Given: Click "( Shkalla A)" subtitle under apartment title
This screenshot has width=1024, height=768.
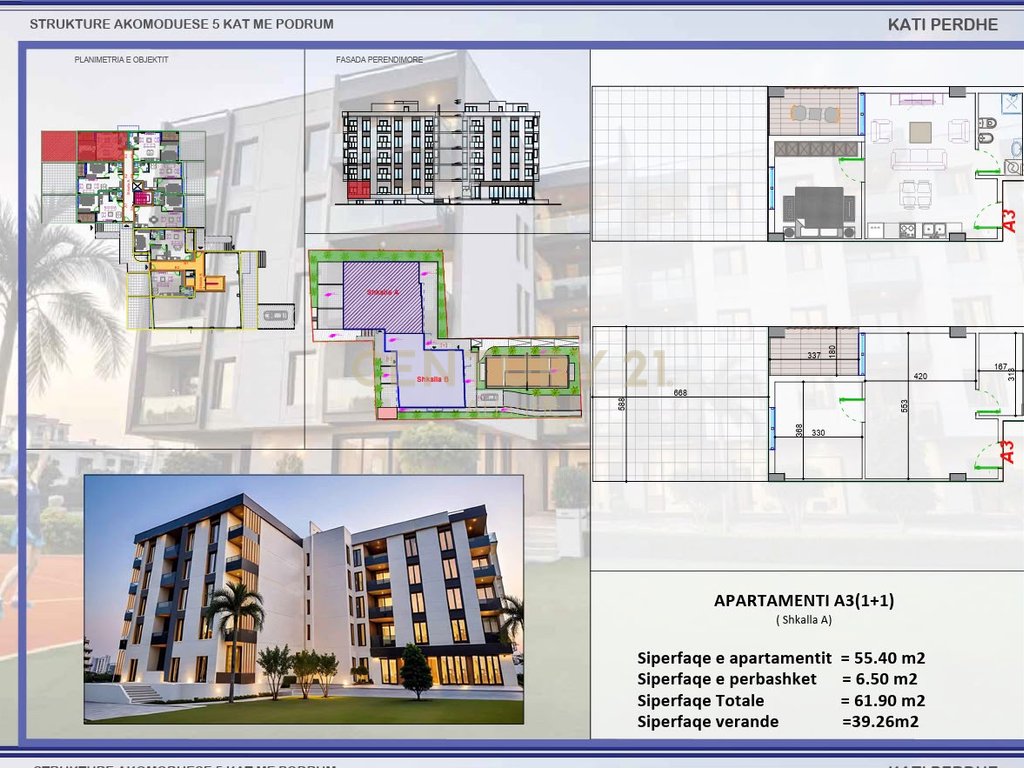Looking at the screenshot, I should 804,620.
